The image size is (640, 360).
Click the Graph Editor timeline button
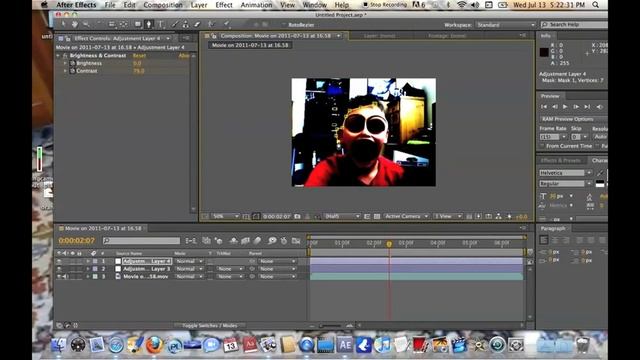(x=296, y=241)
